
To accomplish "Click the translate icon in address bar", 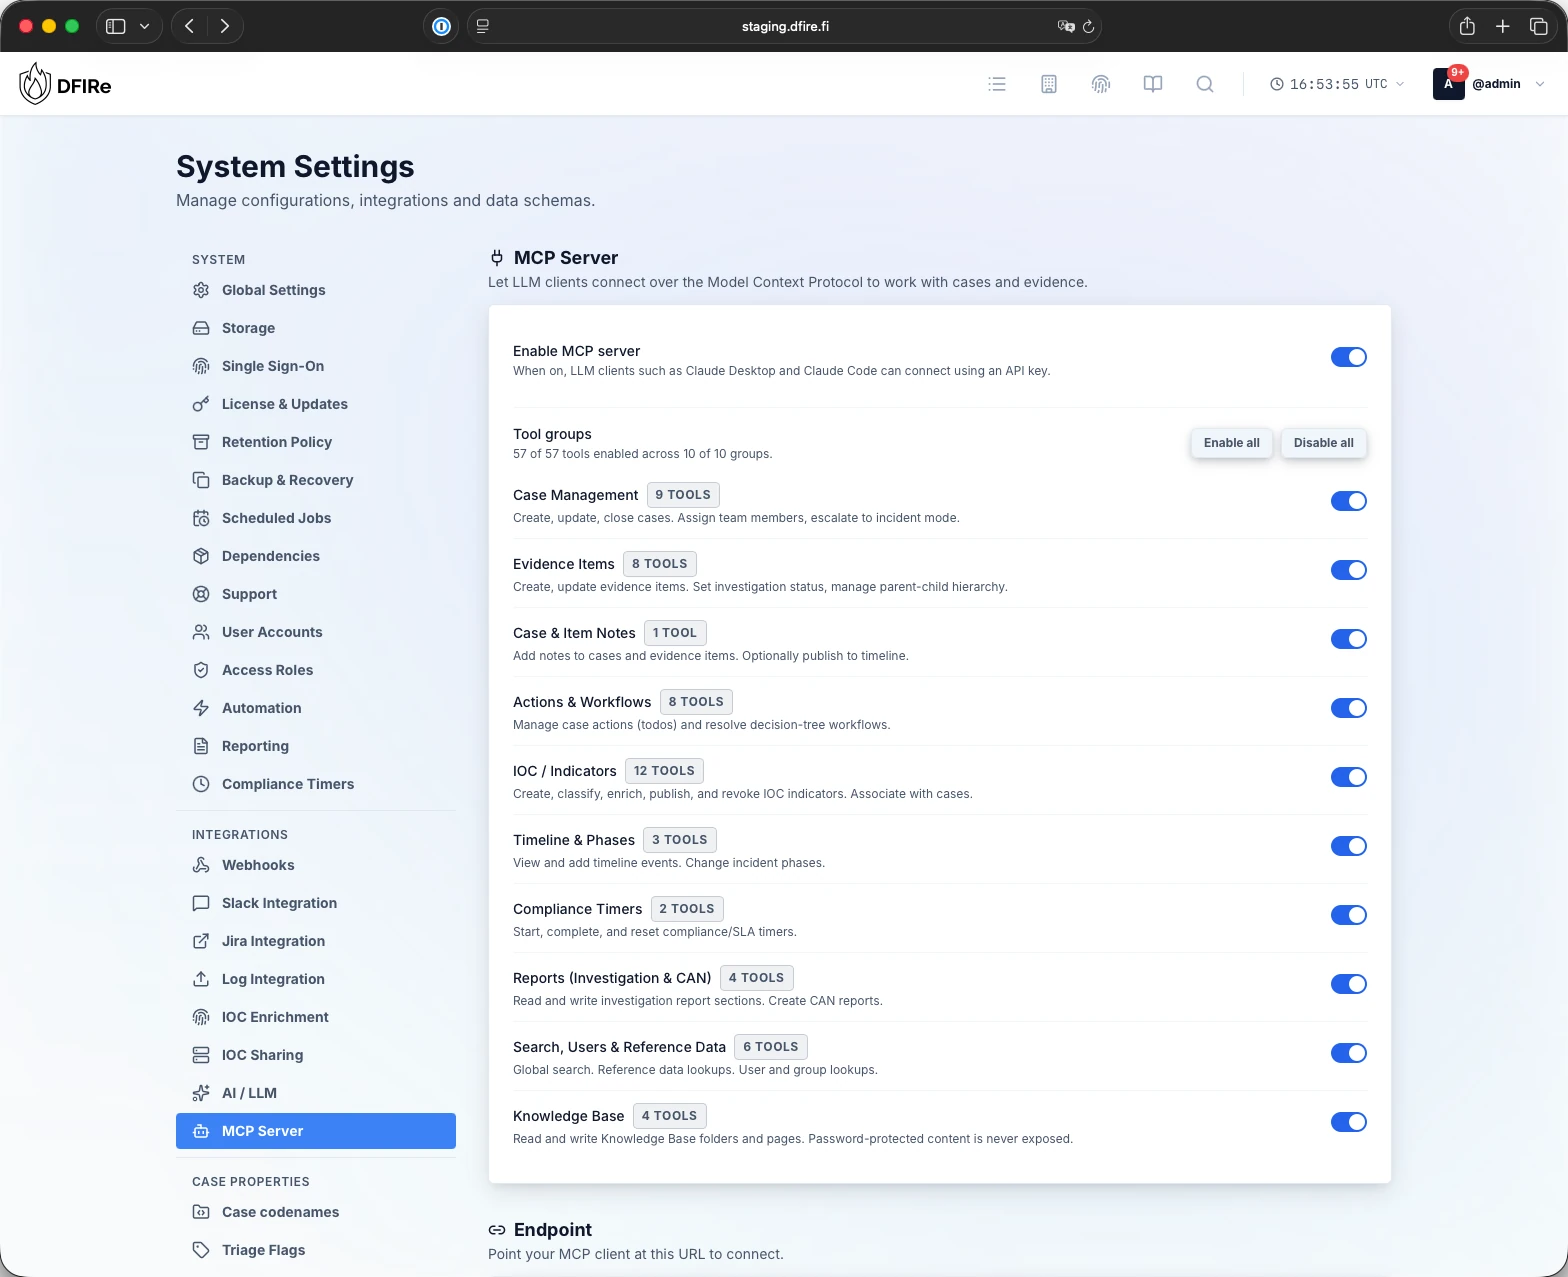I will (x=1066, y=26).
